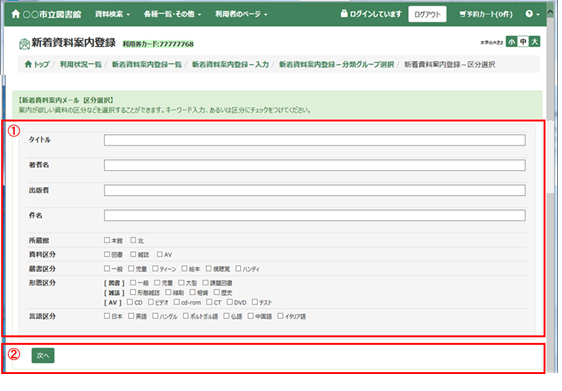The width and height of the screenshot is (562, 391).
Task: Check the 英語 language checkbox
Action: (x=131, y=316)
